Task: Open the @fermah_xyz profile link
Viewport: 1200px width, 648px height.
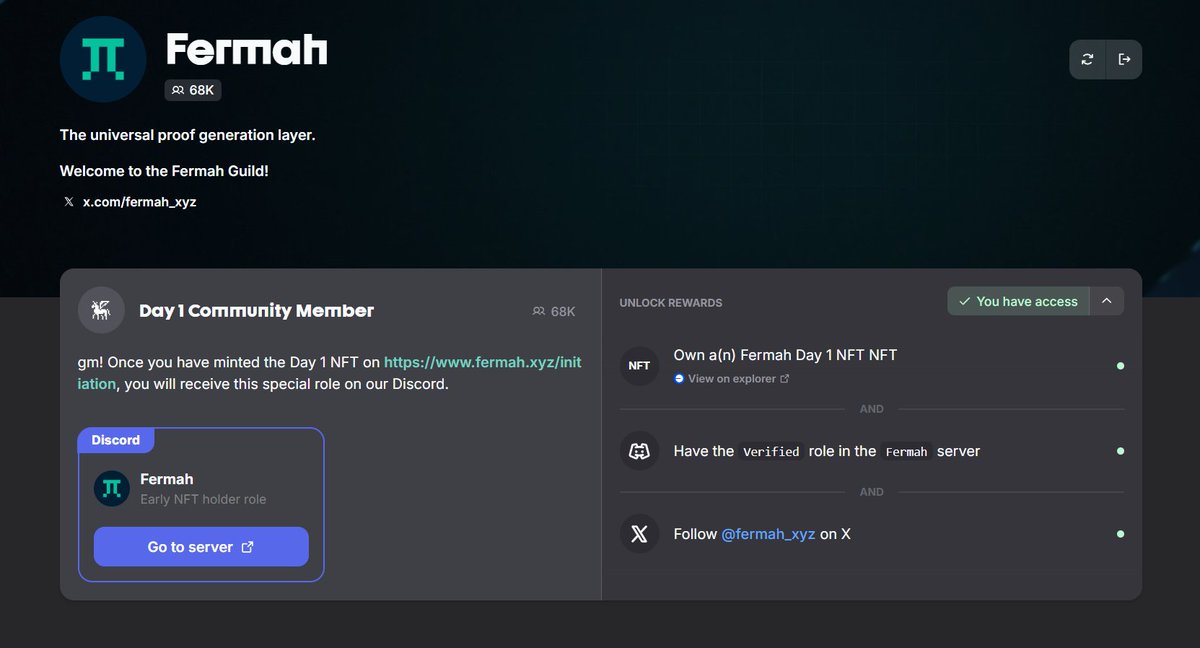Action: coord(768,534)
